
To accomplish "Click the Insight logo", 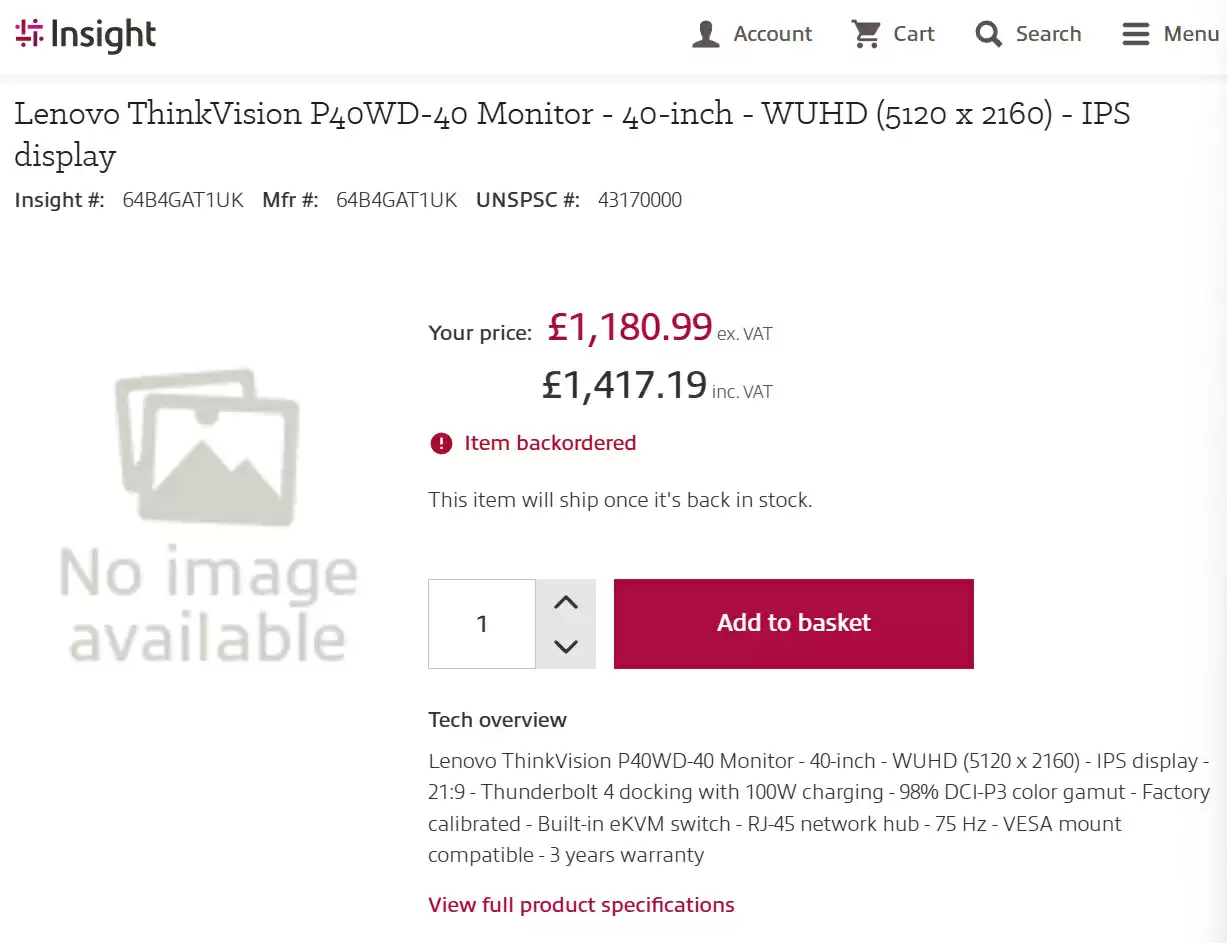I will [x=86, y=35].
